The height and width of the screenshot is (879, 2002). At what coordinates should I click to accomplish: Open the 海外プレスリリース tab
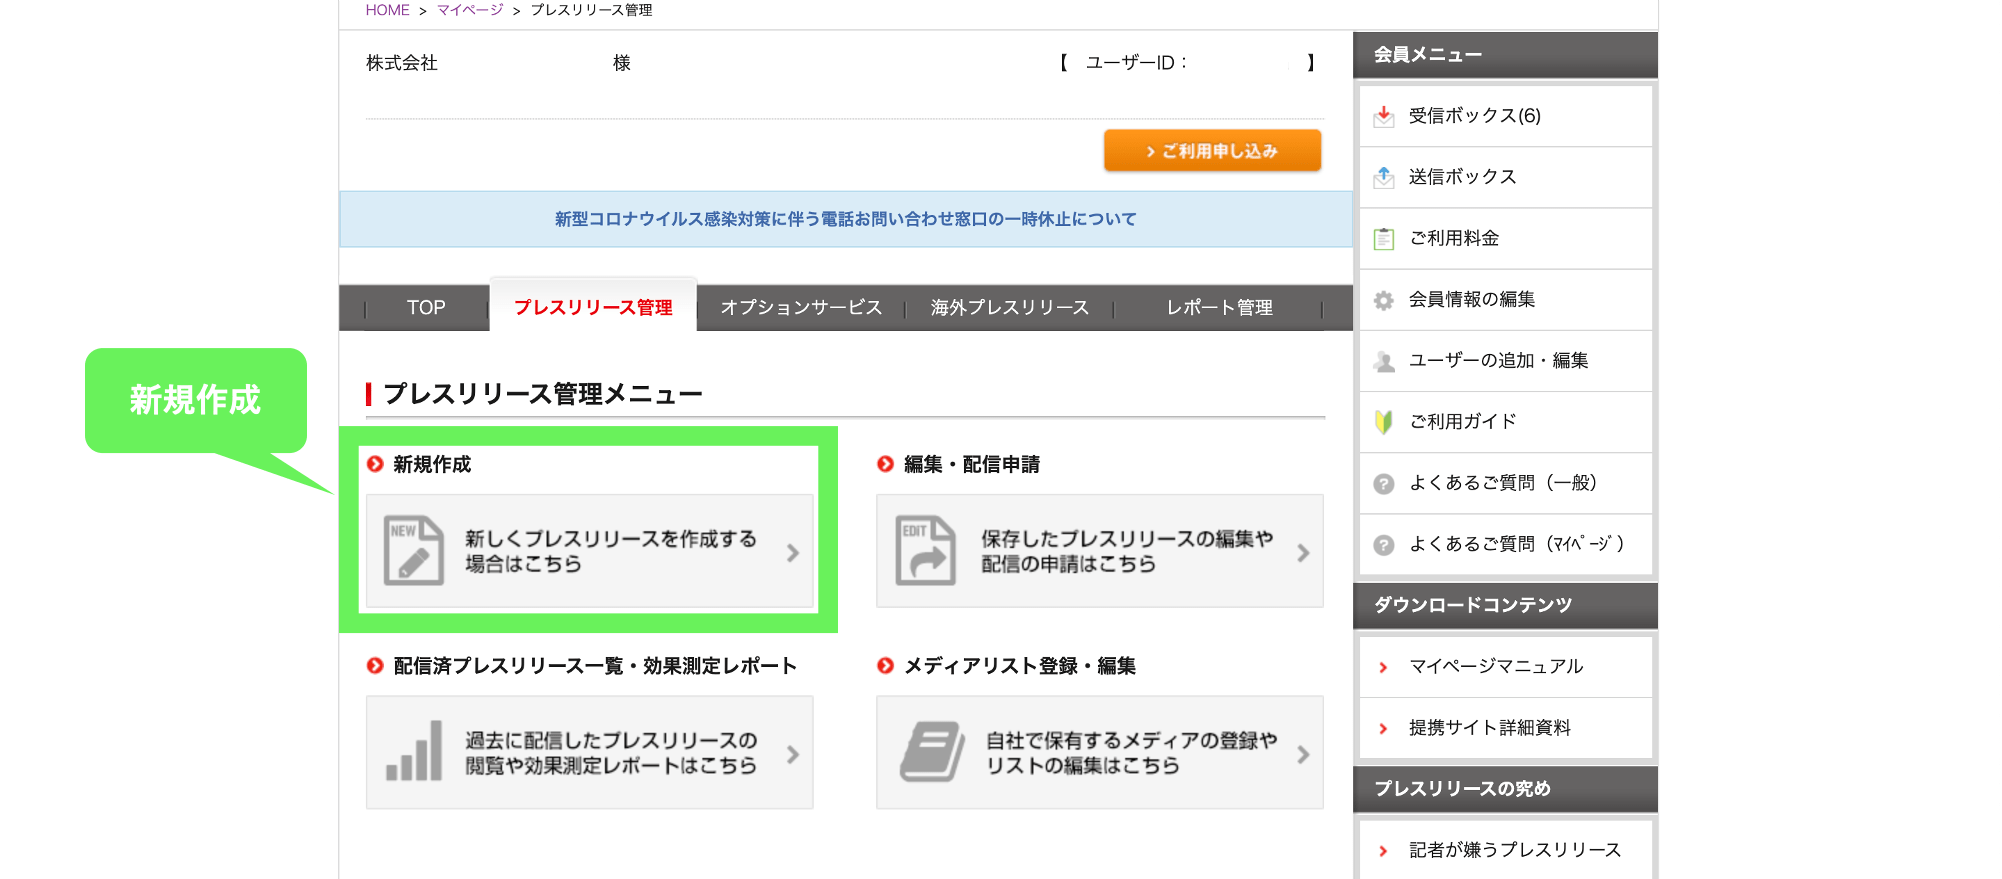[x=1009, y=308]
